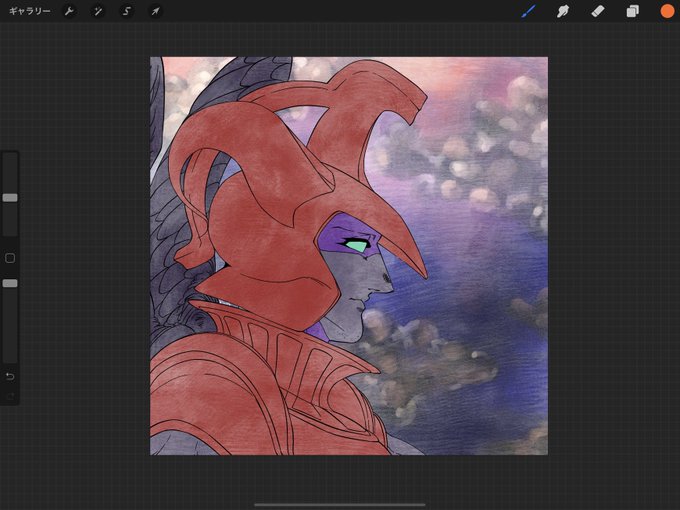Activate the Transform arrow tool
This screenshot has width=680, height=510.
click(x=155, y=11)
